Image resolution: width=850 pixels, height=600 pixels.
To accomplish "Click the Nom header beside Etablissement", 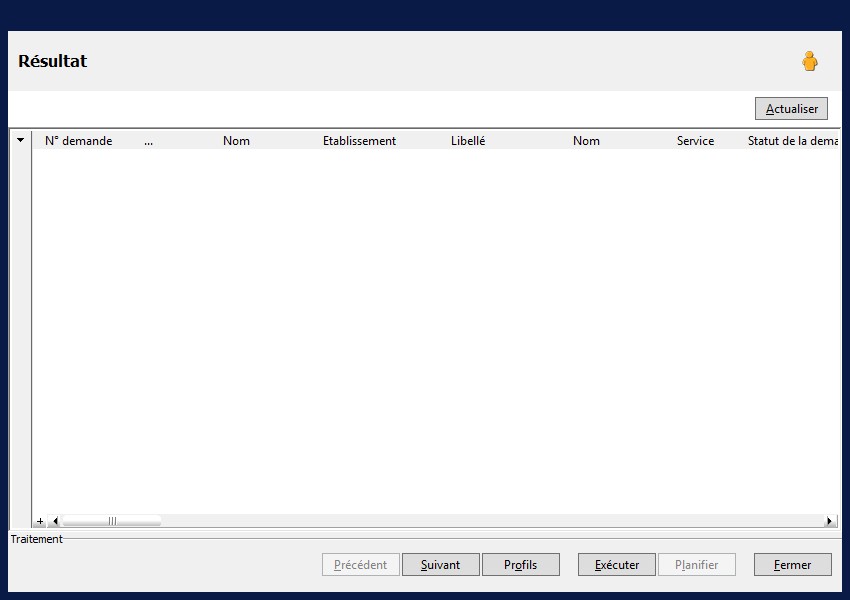I will [x=236, y=141].
